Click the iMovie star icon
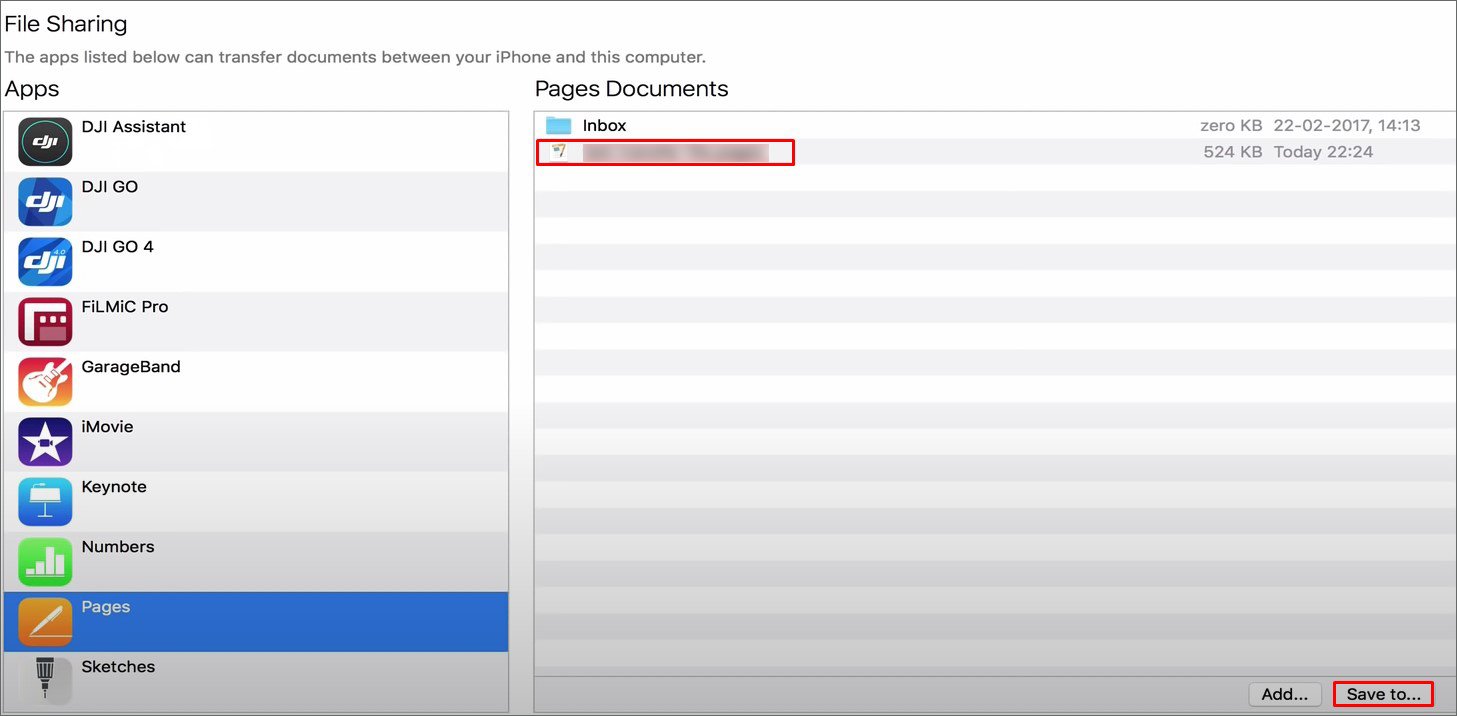This screenshot has width=1457, height=716. pos(44,441)
